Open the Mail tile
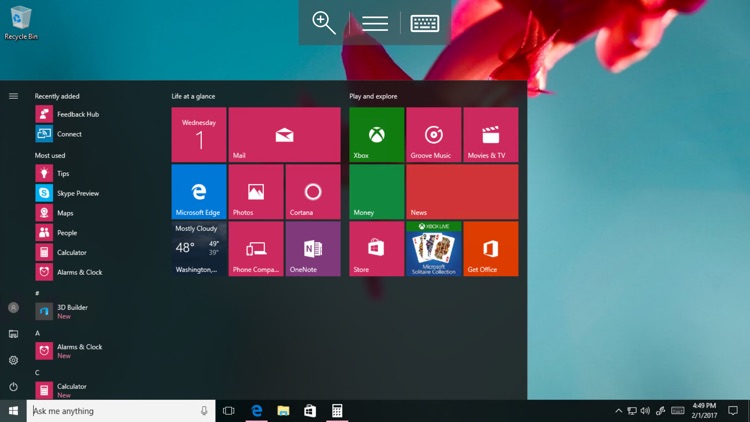The height and width of the screenshot is (422, 750). [285, 134]
